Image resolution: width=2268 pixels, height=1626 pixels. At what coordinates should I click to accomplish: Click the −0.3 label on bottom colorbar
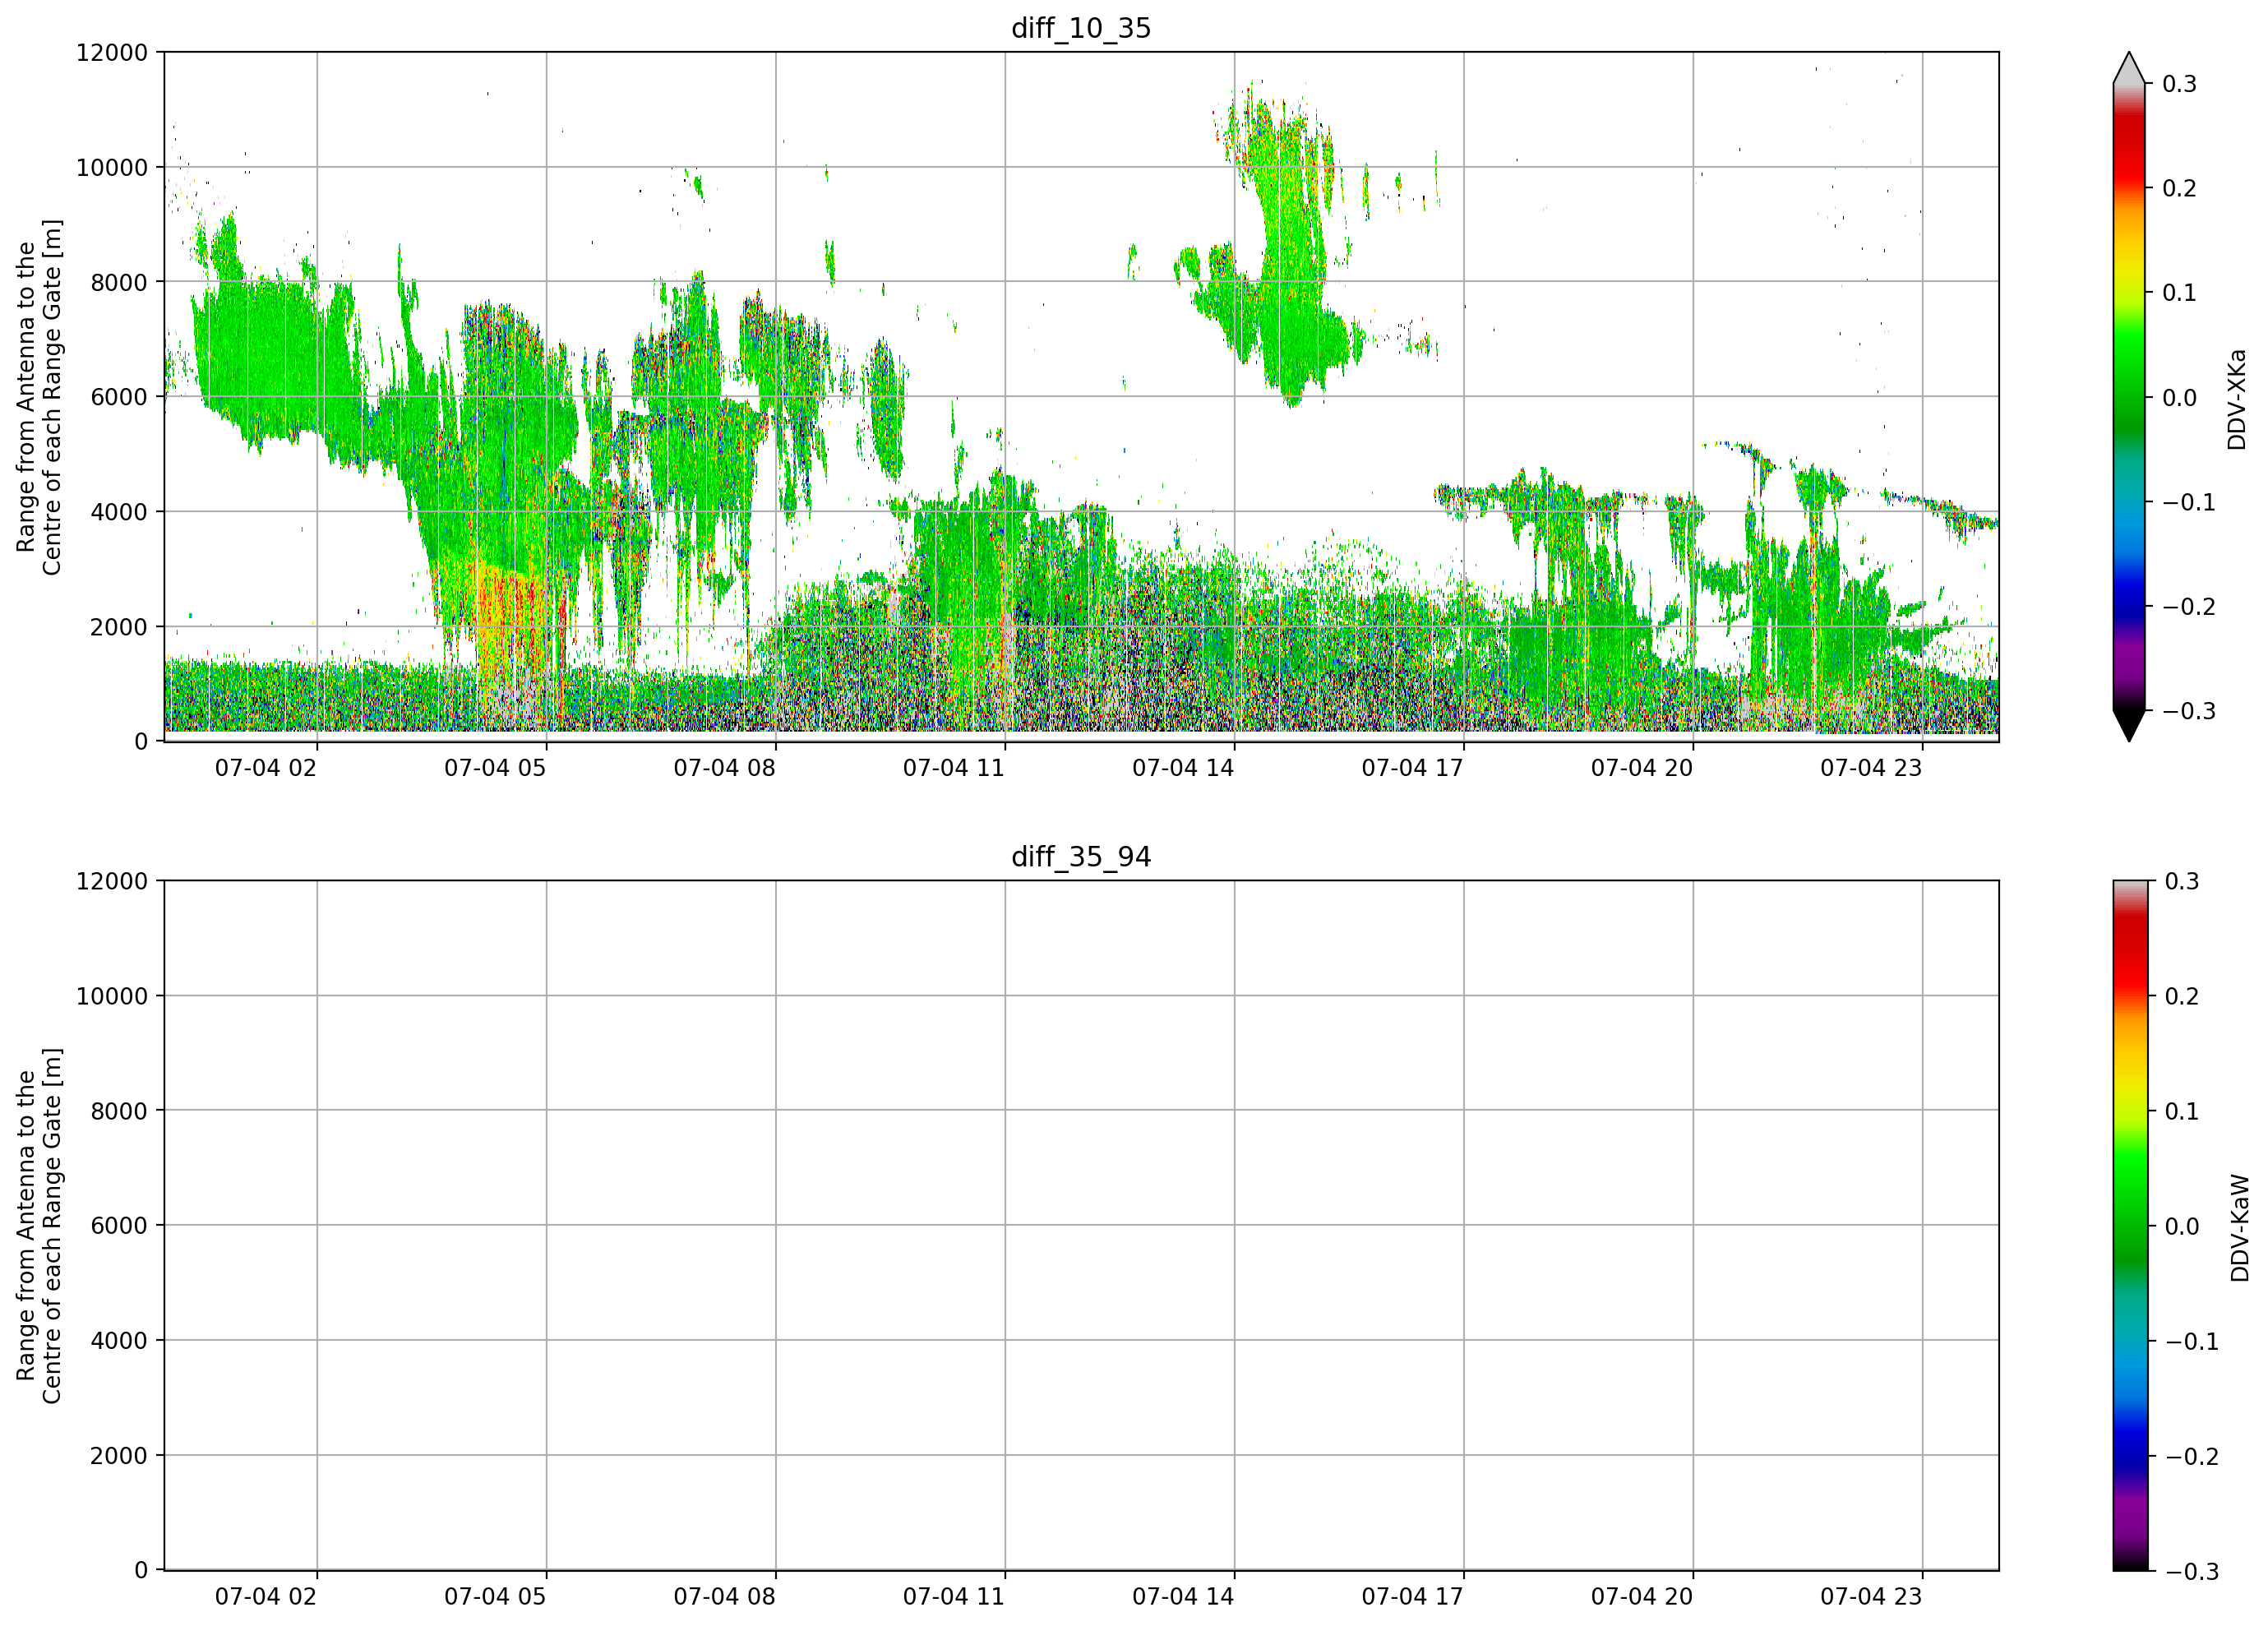[2192, 1572]
